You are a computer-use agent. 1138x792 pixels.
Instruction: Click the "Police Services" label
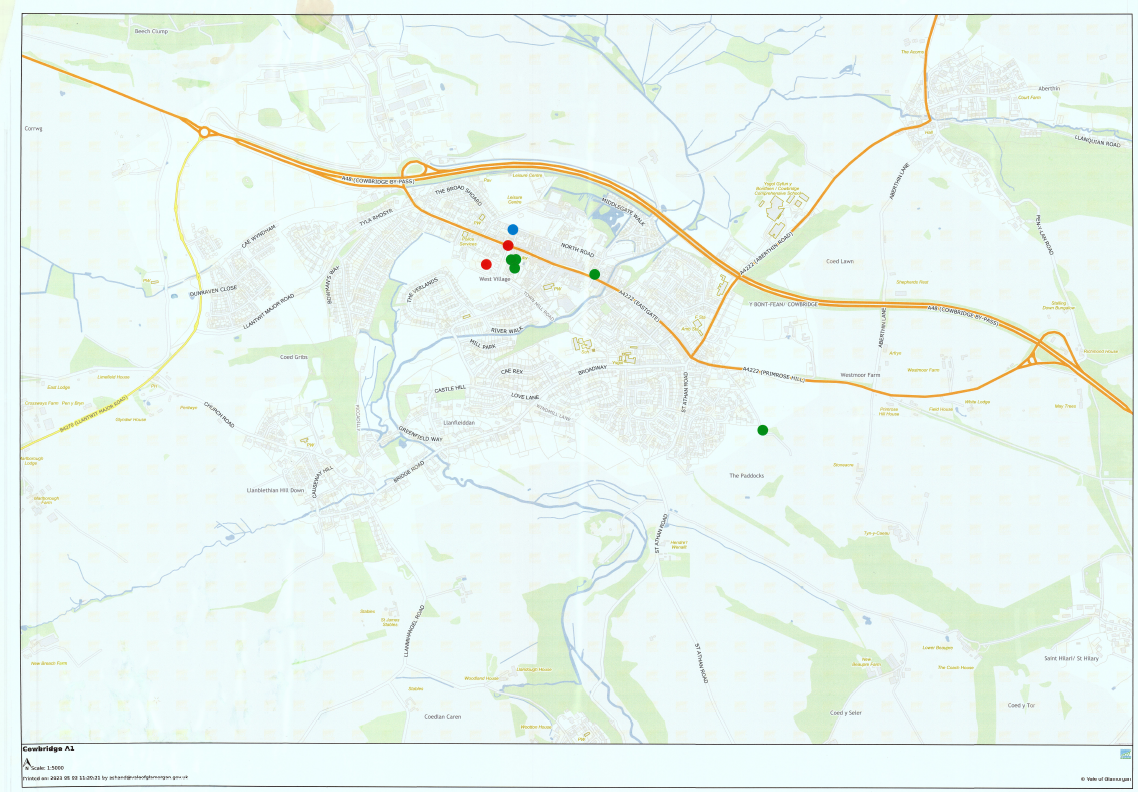pyautogui.click(x=468, y=241)
